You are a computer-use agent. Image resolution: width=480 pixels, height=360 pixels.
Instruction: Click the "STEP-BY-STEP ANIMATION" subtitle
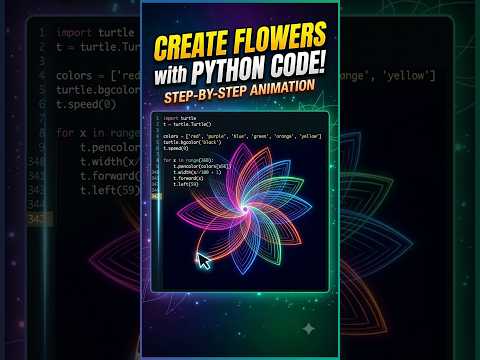pyautogui.click(x=239, y=91)
